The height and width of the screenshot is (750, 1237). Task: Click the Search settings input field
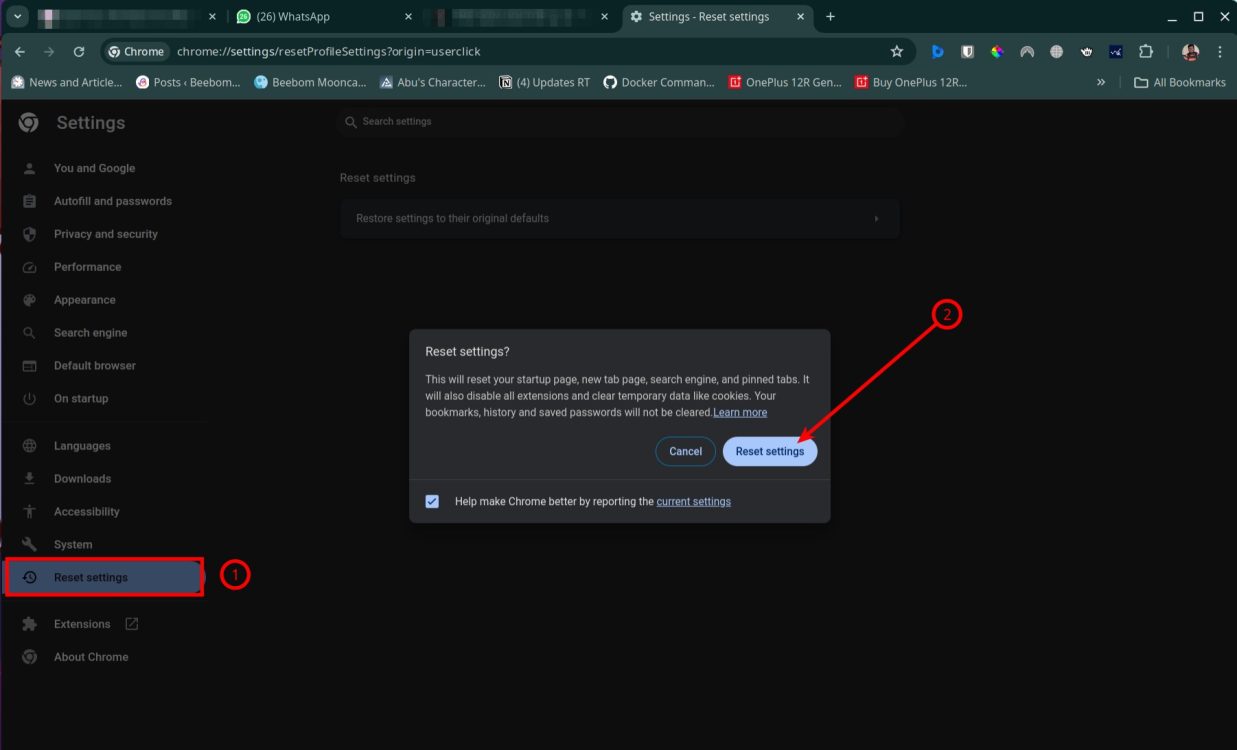point(620,121)
